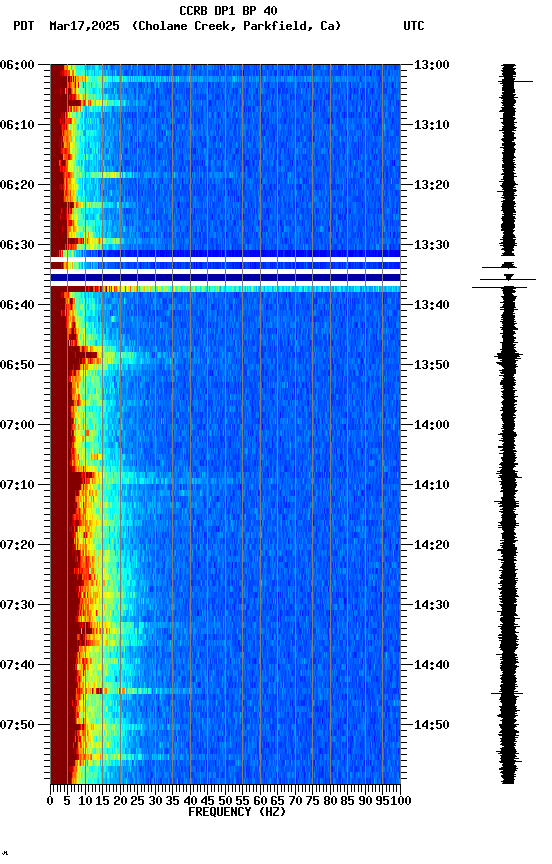Click the '07:00' PDT time label

tap(17, 425)
